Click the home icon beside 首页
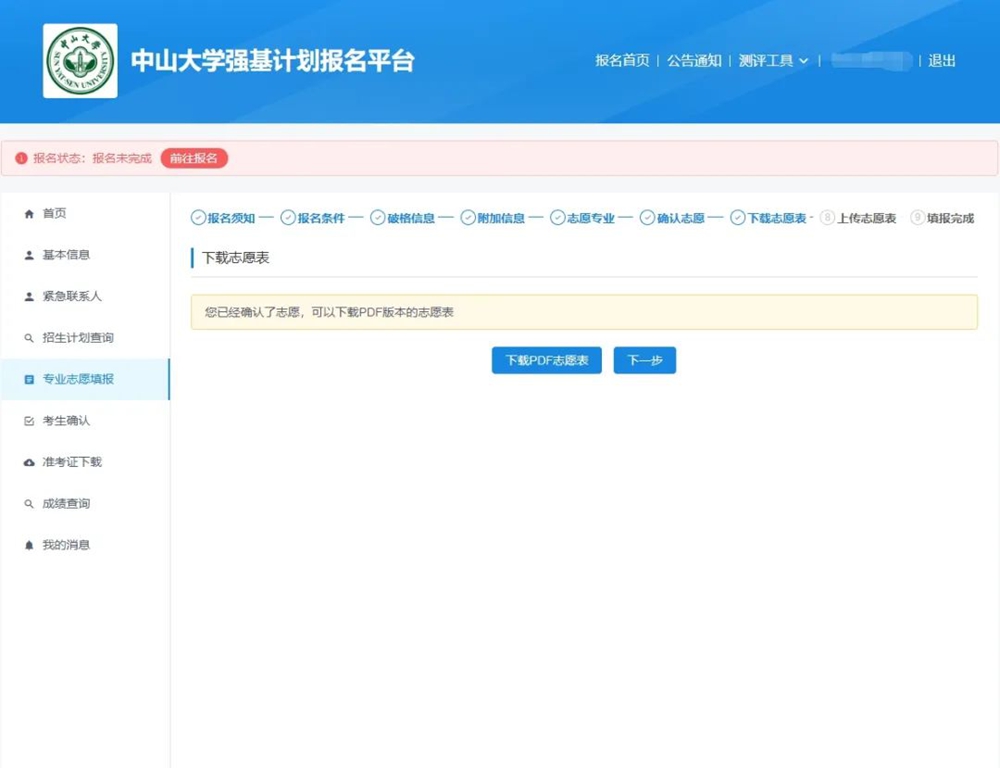Image resolution: width=1000 pixels, height=768 pixels. tap(29, 214)
